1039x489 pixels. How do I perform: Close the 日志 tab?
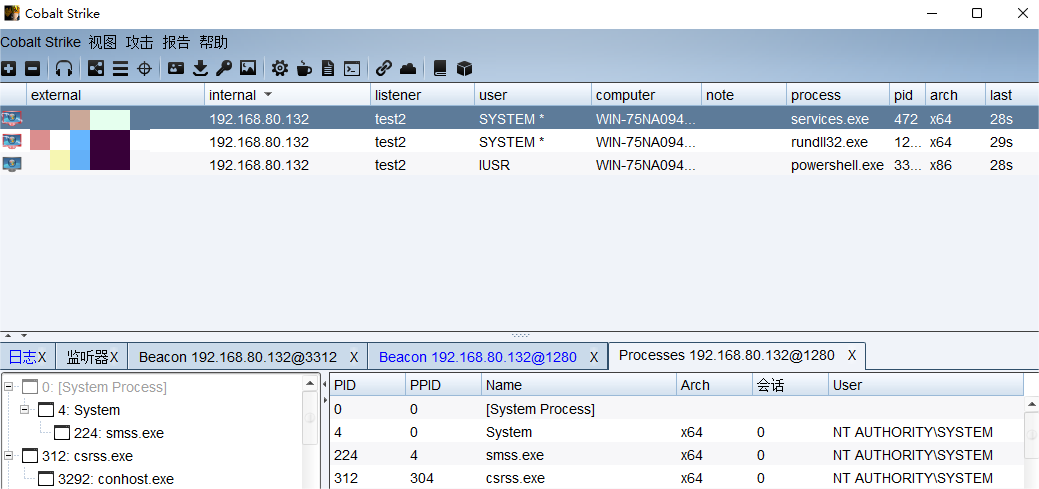click(42, 357)
